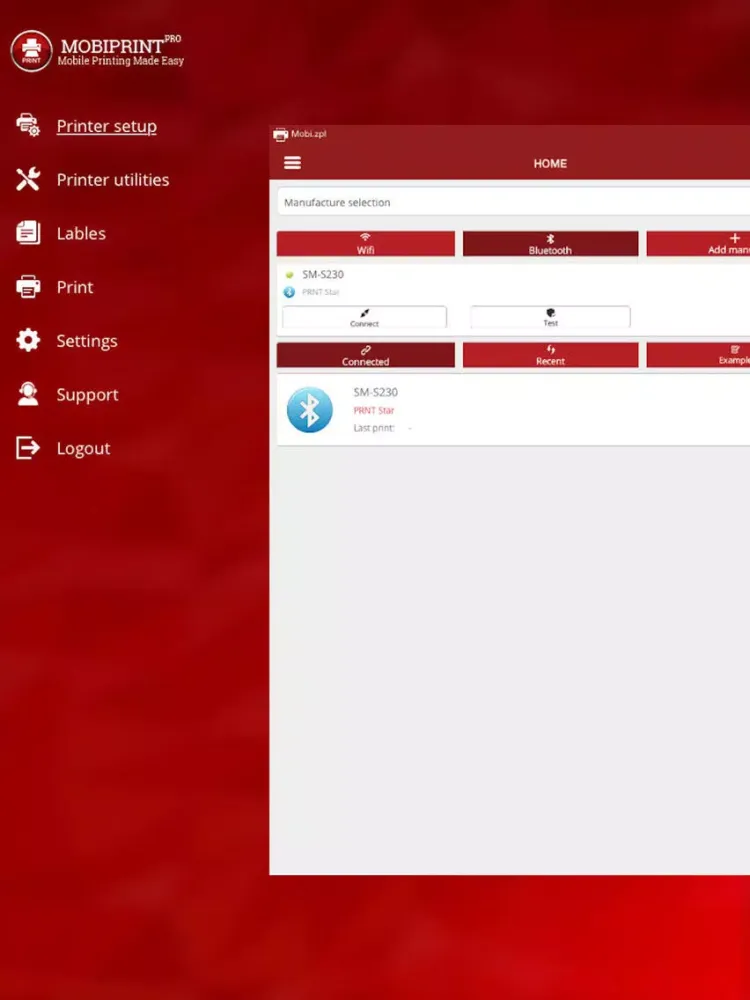This screenshot has height=1000, width=750.
Task: Click the MobiPrint Pro logo icon
Action: (x=31, y=51)
